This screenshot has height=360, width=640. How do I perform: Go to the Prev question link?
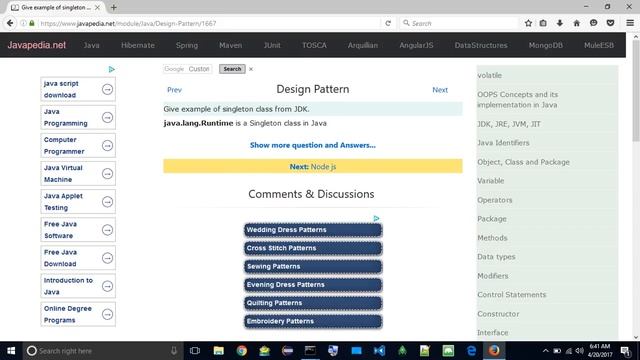click(174, 90)
